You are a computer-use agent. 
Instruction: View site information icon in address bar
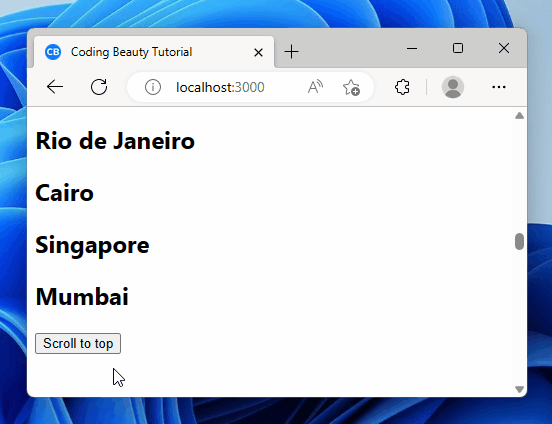(x=153, y=87)
